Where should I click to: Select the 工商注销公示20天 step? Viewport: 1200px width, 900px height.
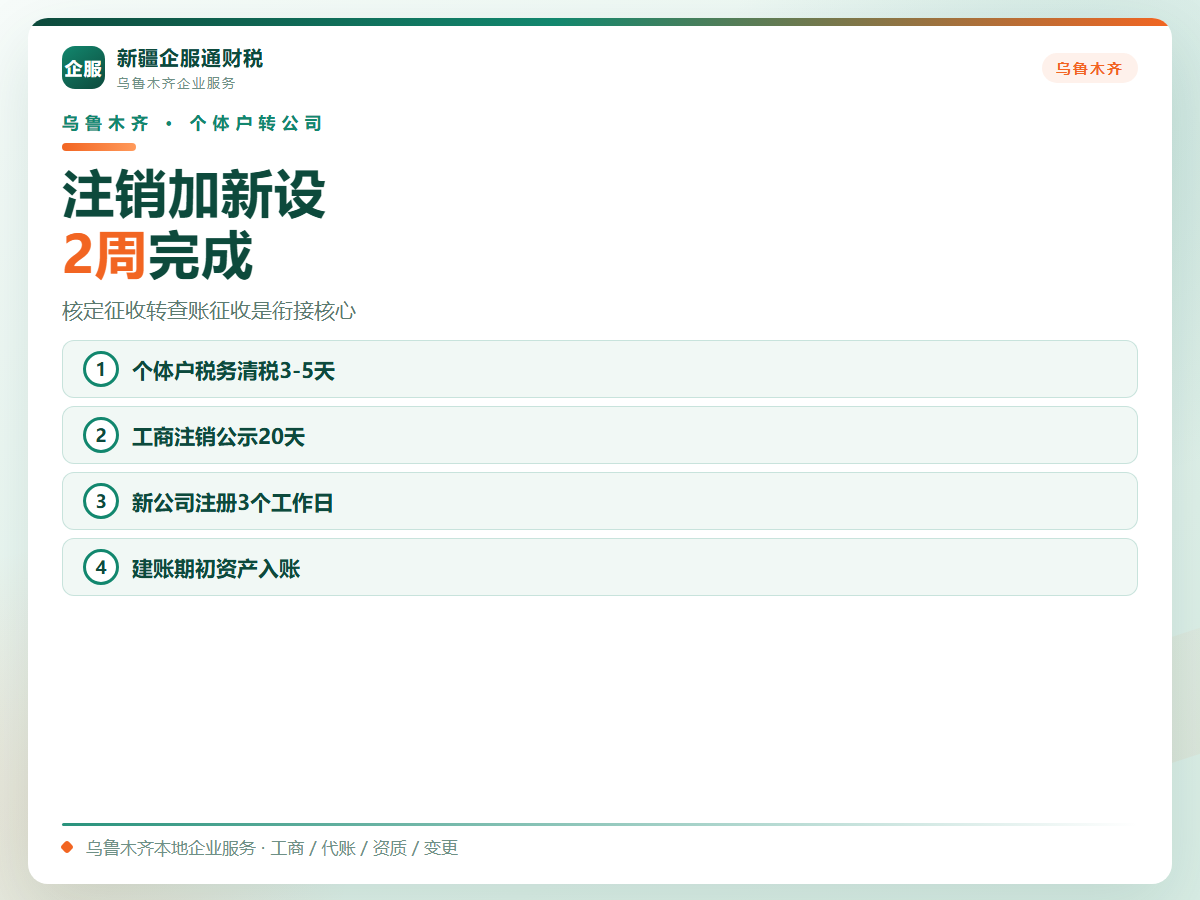click(600, 435)
